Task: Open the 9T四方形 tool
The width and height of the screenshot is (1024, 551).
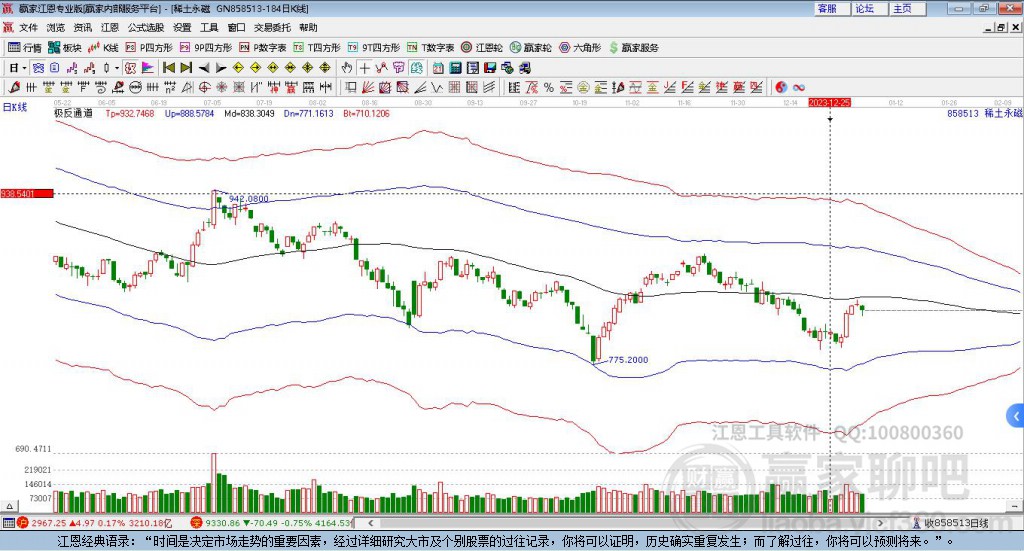Action: click(374, 48)
